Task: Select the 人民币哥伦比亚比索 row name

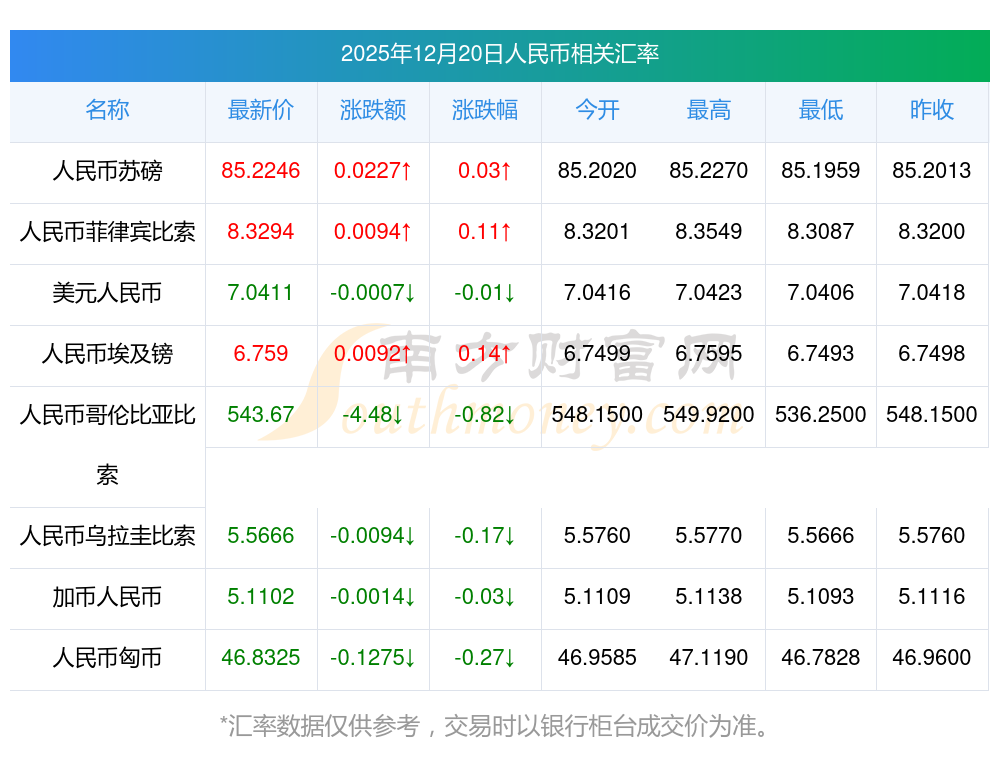Action: 107,443
